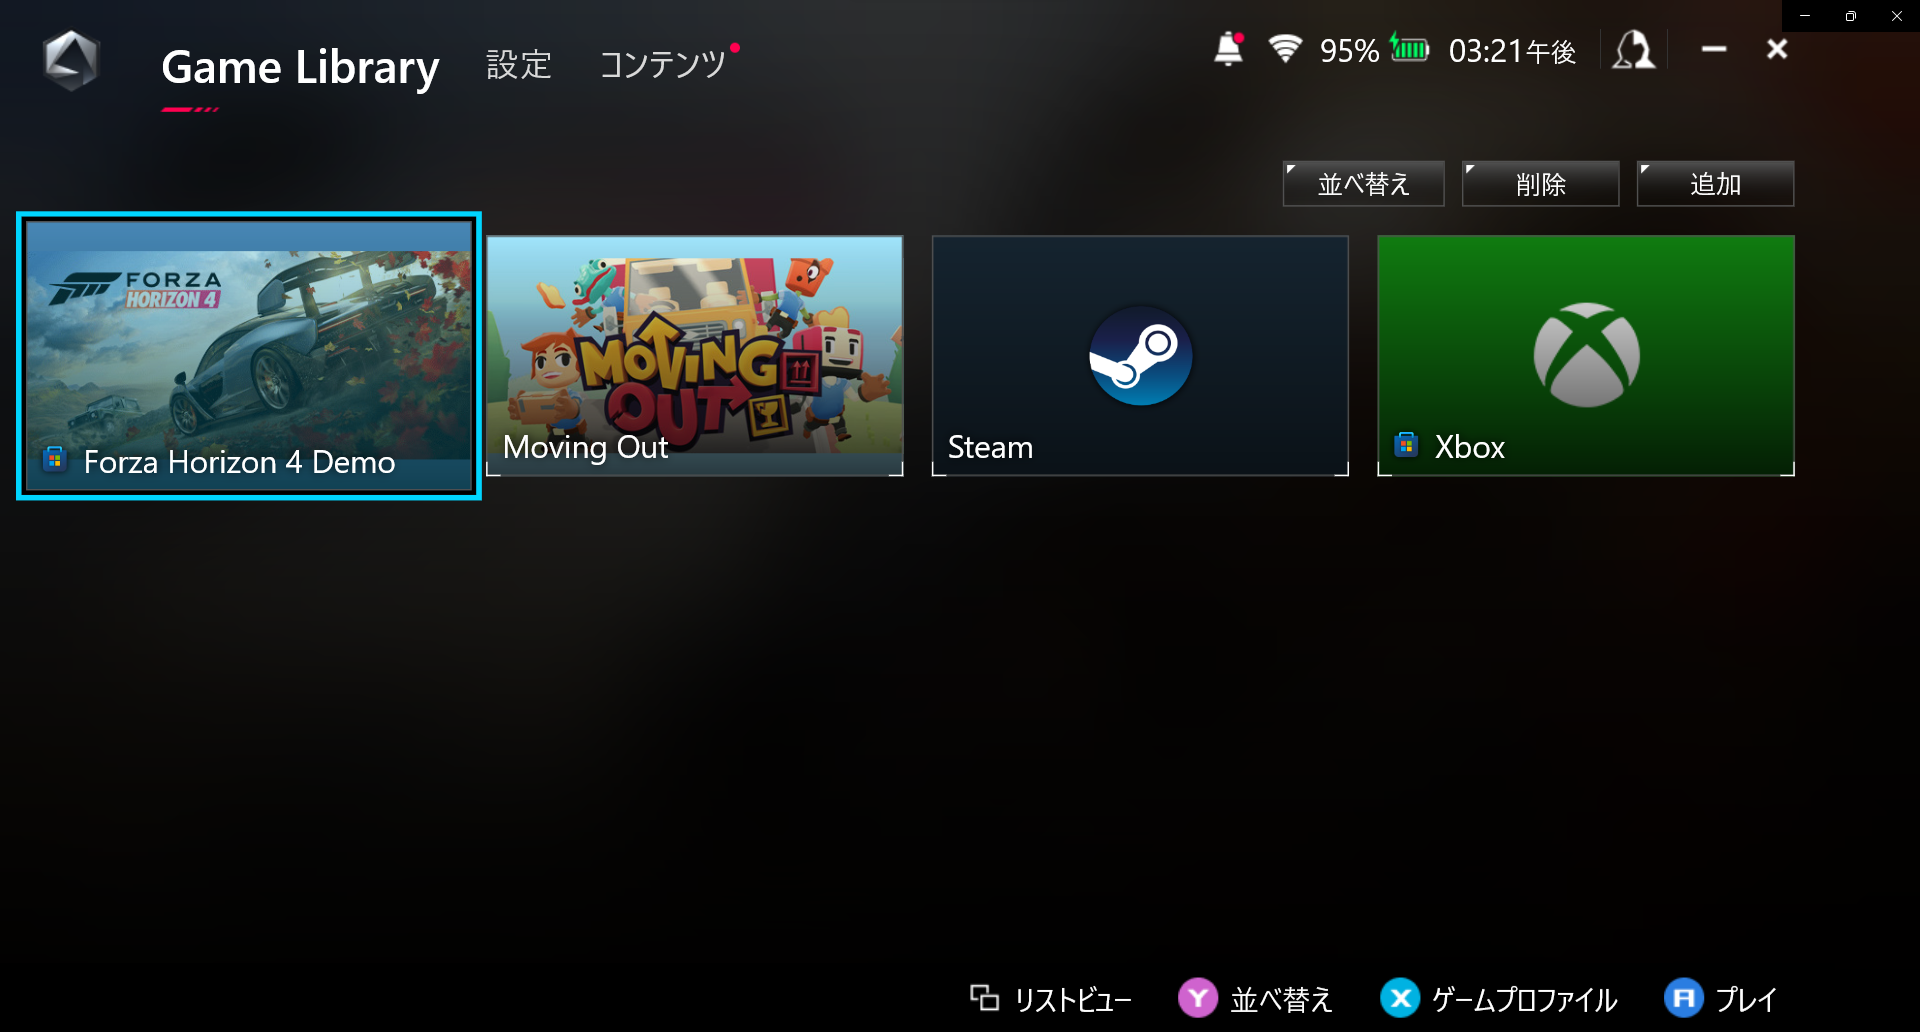Open the user profile icon

[1634, 50]
